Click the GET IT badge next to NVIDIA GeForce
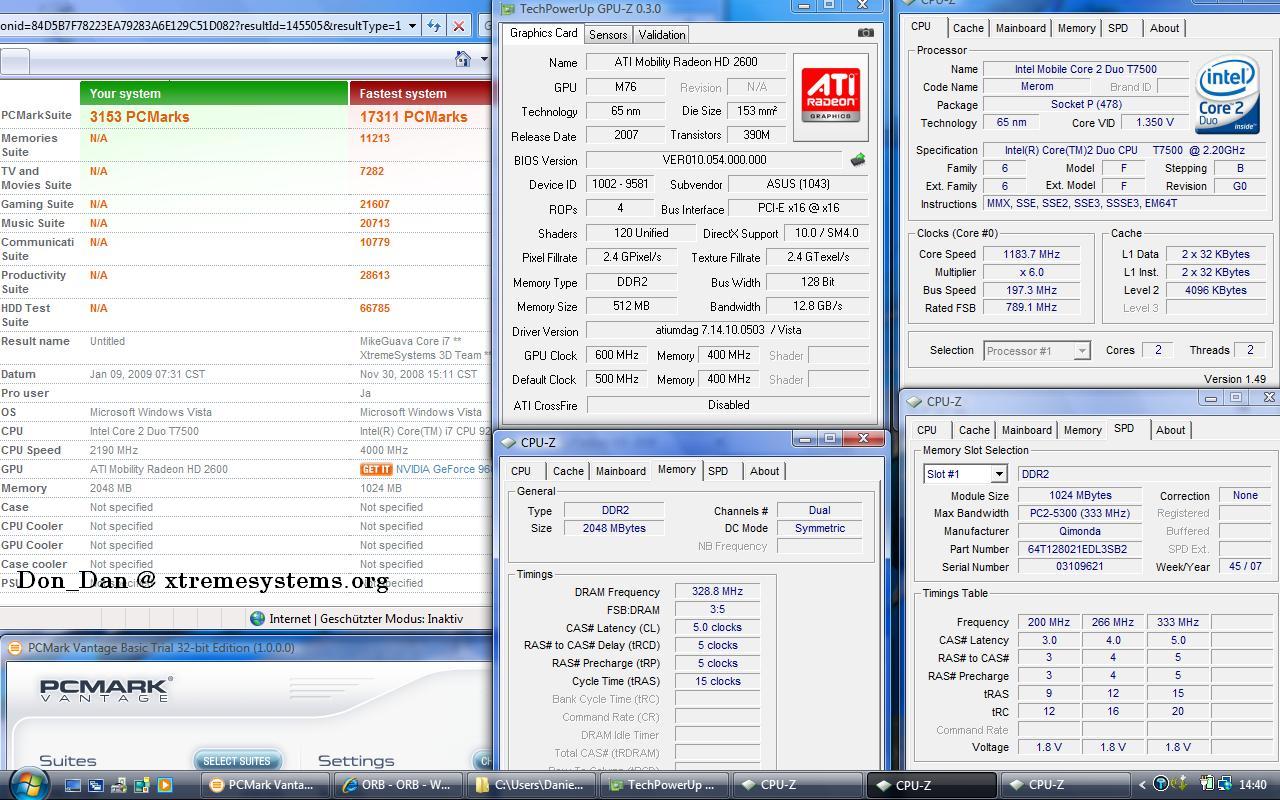The height and width of the screenshot is (800, 1280). pos(376,469)
